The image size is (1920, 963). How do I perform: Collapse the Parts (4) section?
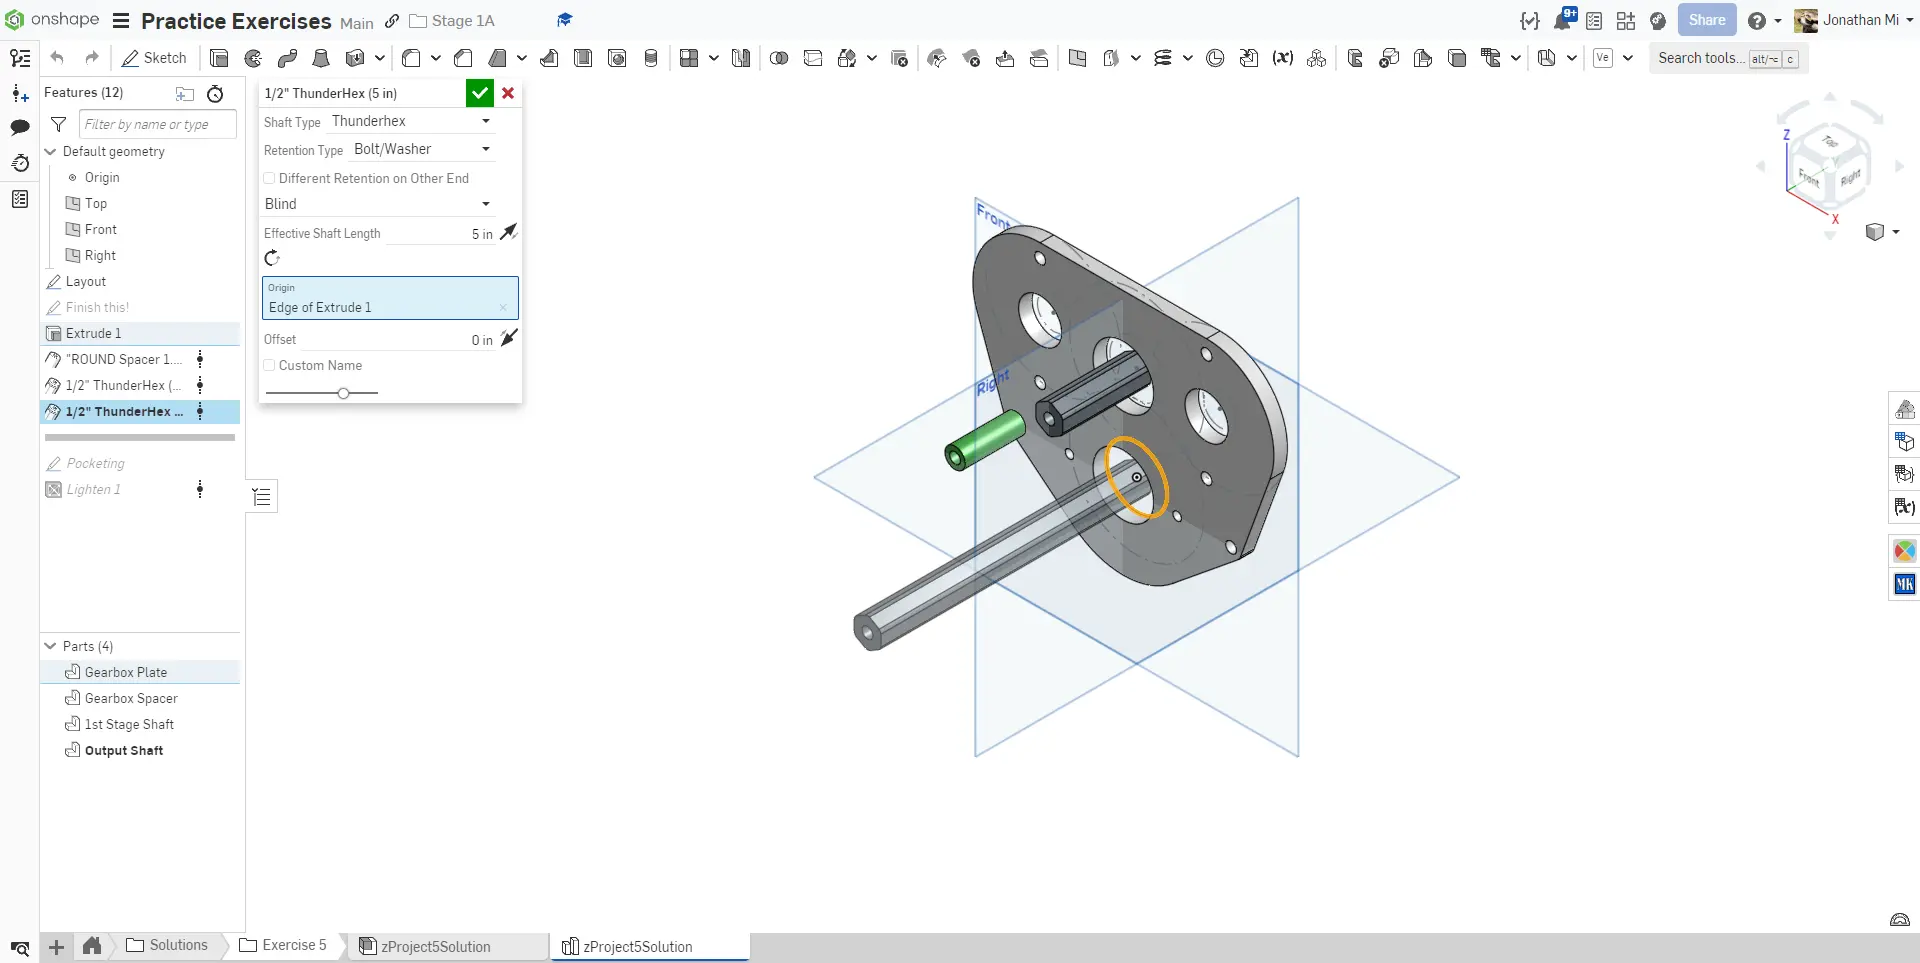tap(51, 646)
